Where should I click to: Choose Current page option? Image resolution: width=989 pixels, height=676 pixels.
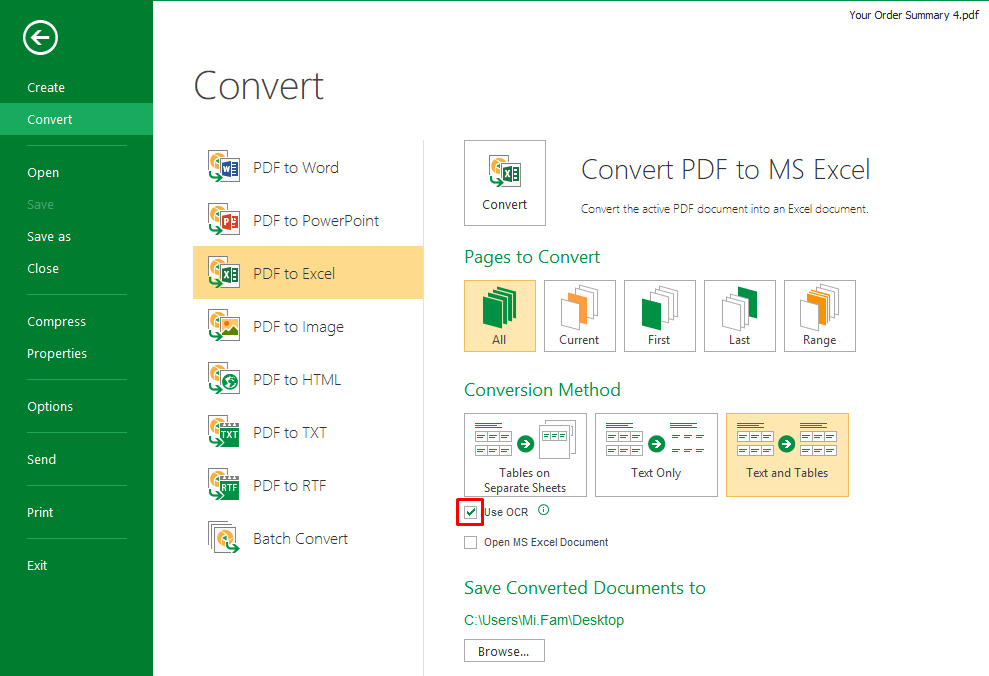580,316
